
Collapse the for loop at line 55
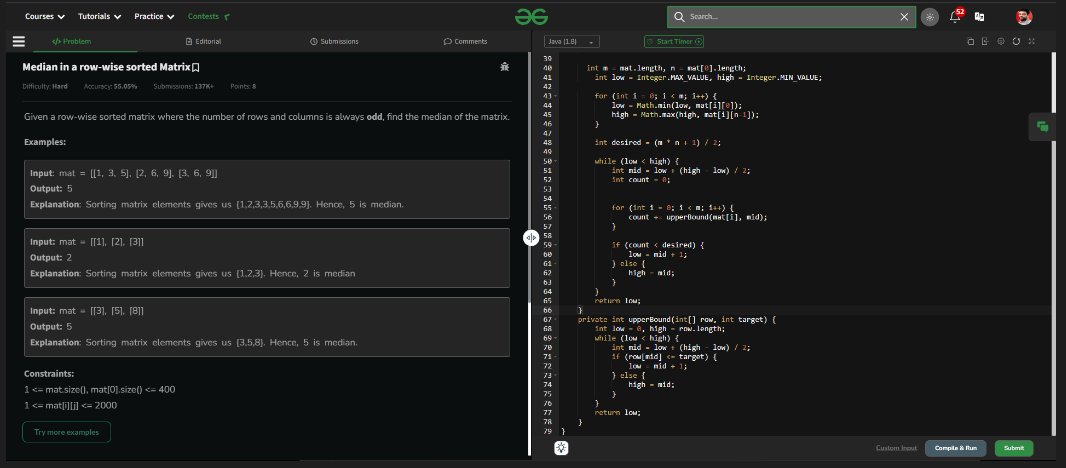point(556,207)
